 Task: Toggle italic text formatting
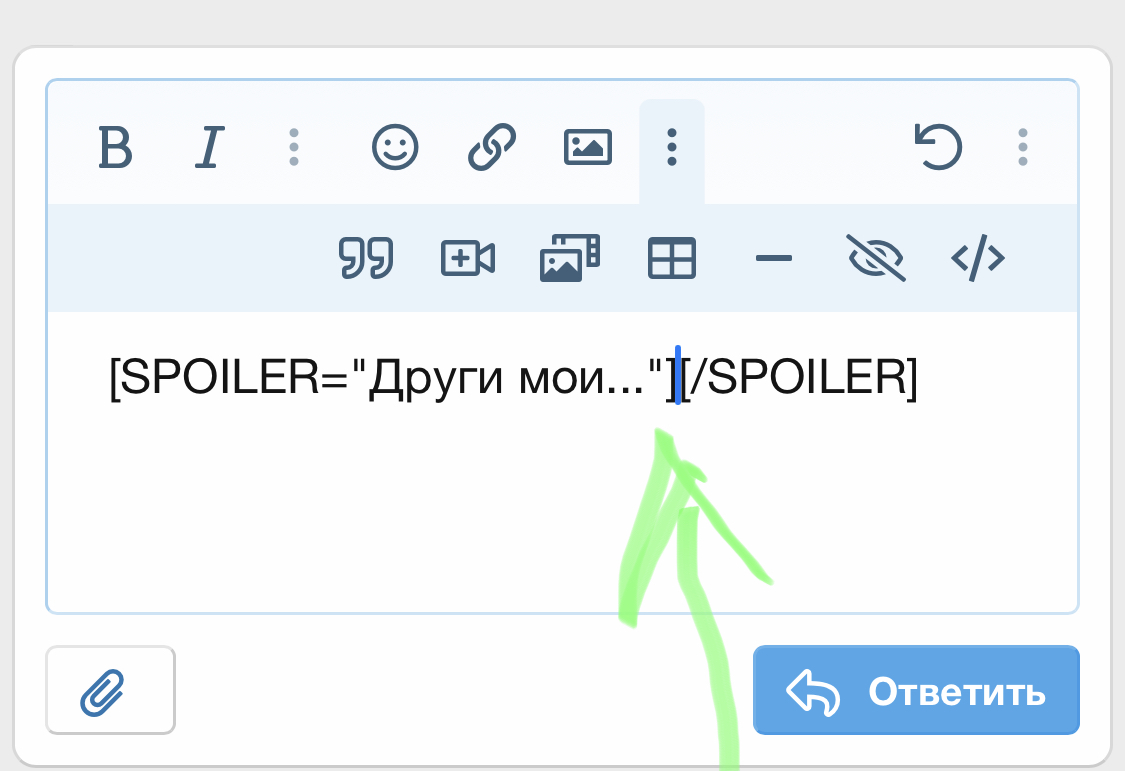[x=208, y=148]
